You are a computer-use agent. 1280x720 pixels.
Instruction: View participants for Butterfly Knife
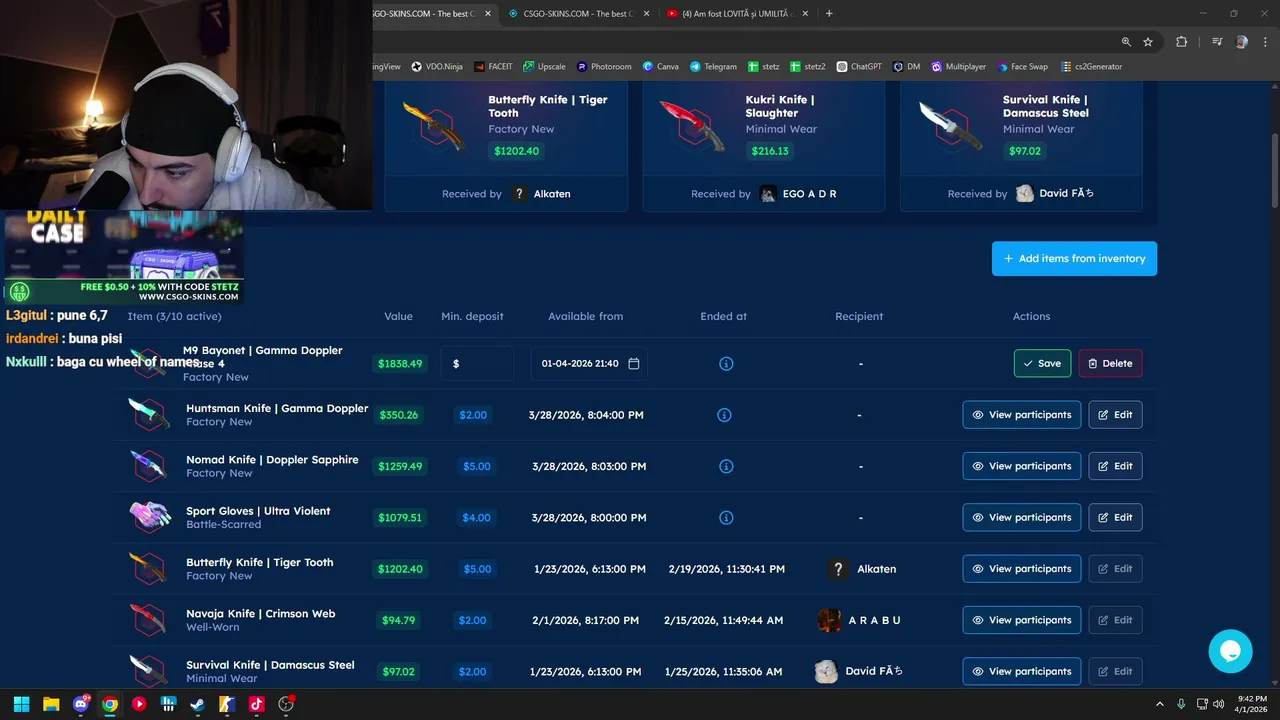pos(1021,569)
